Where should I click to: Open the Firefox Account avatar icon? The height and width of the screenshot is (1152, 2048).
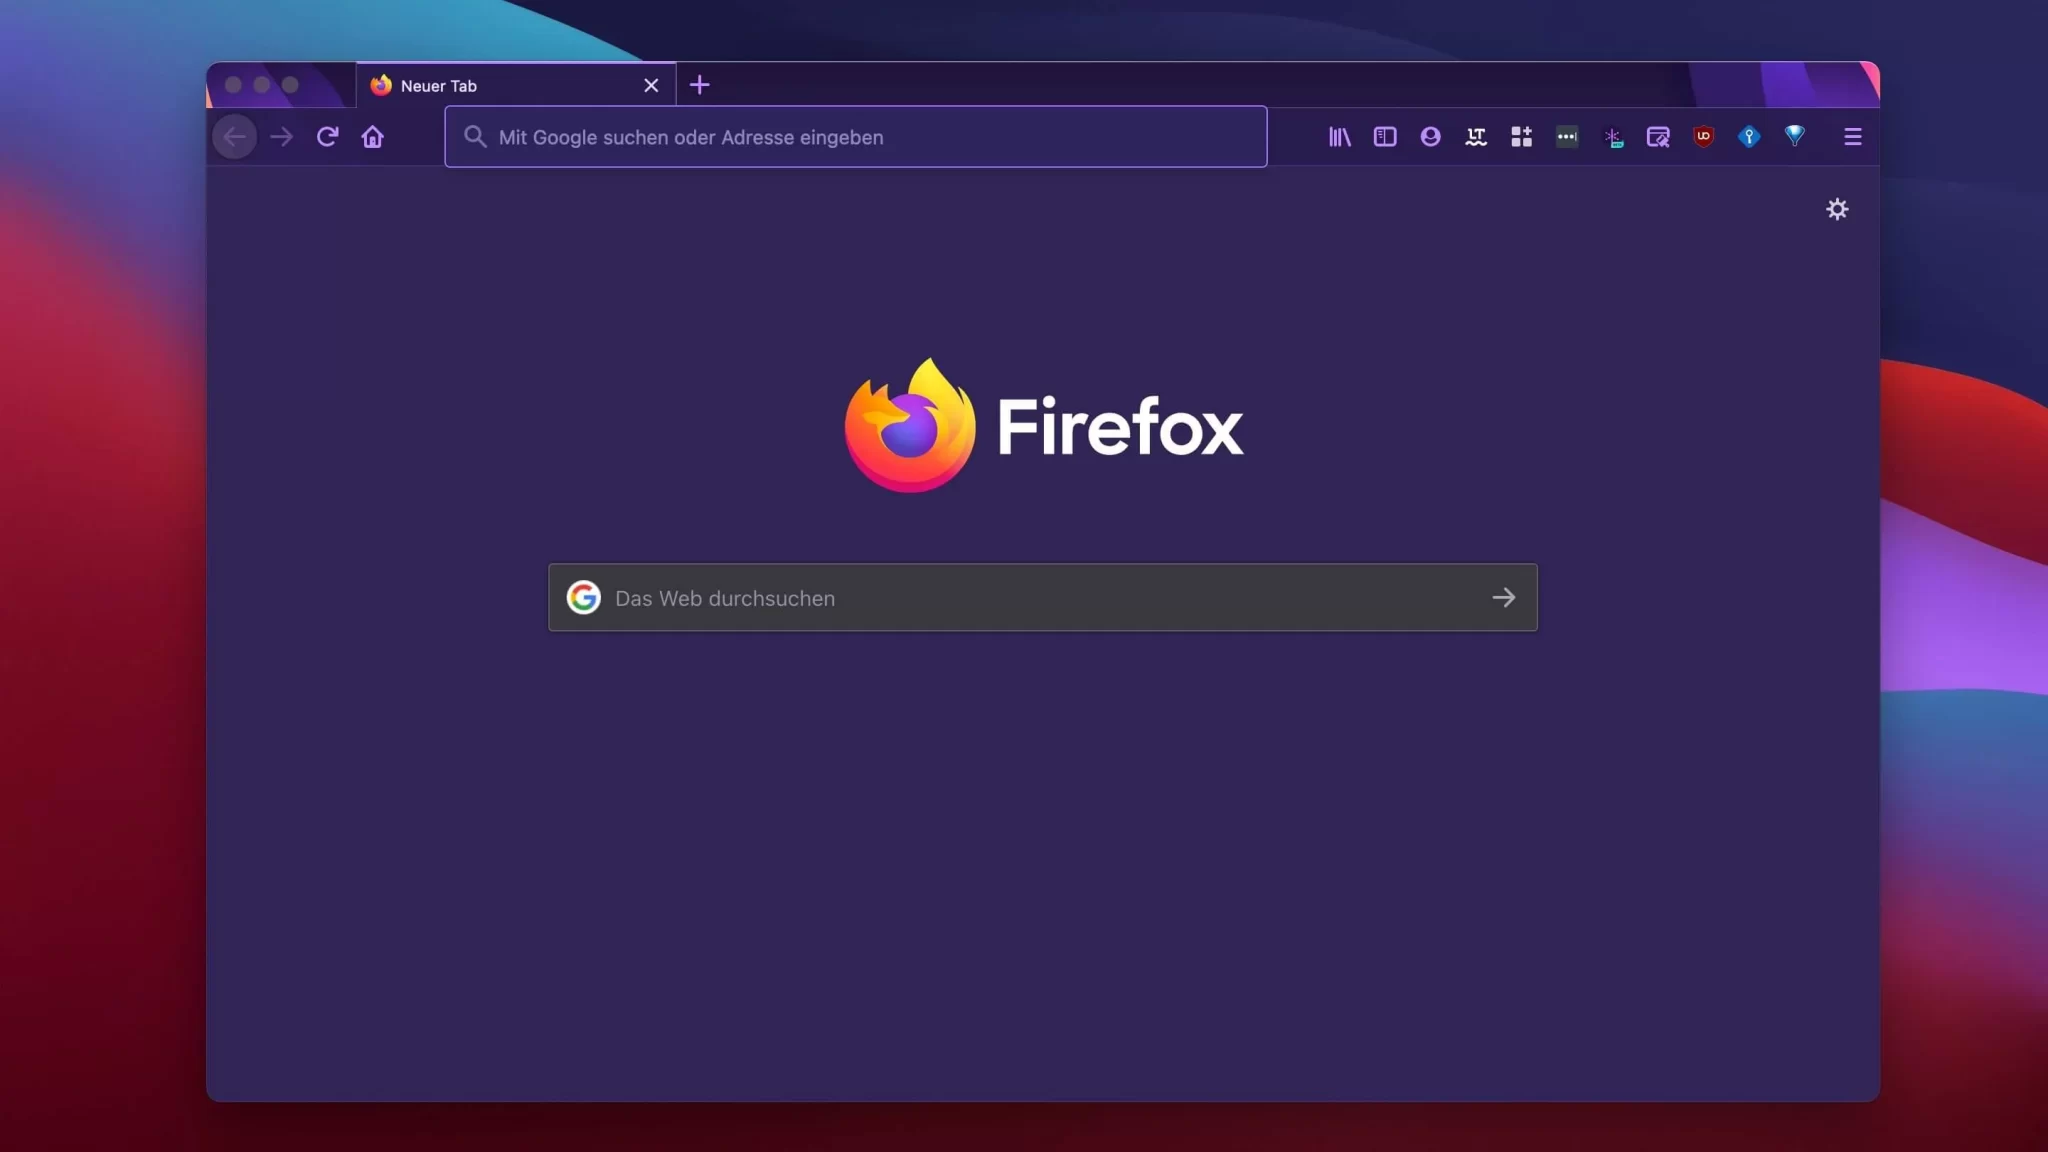pyautogui.click(x=1431, y=137)
